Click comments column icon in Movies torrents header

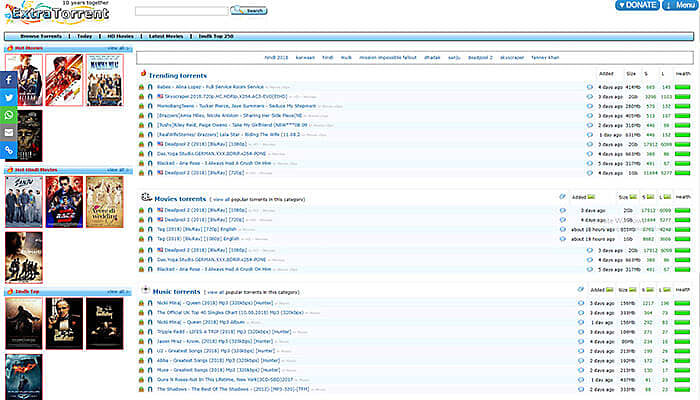[x=562, y=196]
